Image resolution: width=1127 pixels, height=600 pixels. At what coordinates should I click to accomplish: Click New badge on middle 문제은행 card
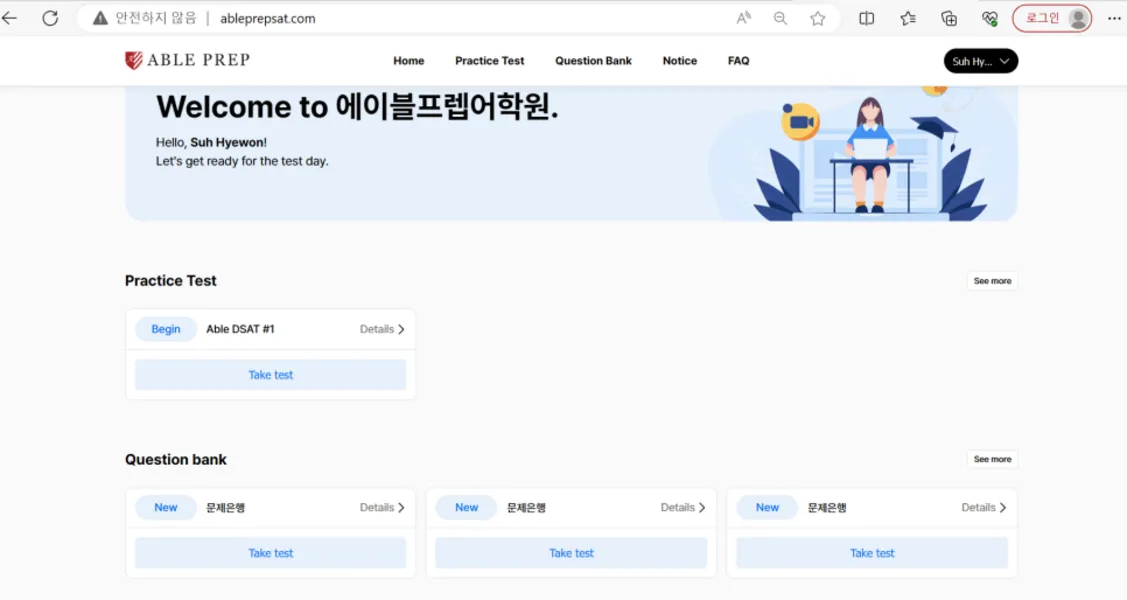pos(466,507)
